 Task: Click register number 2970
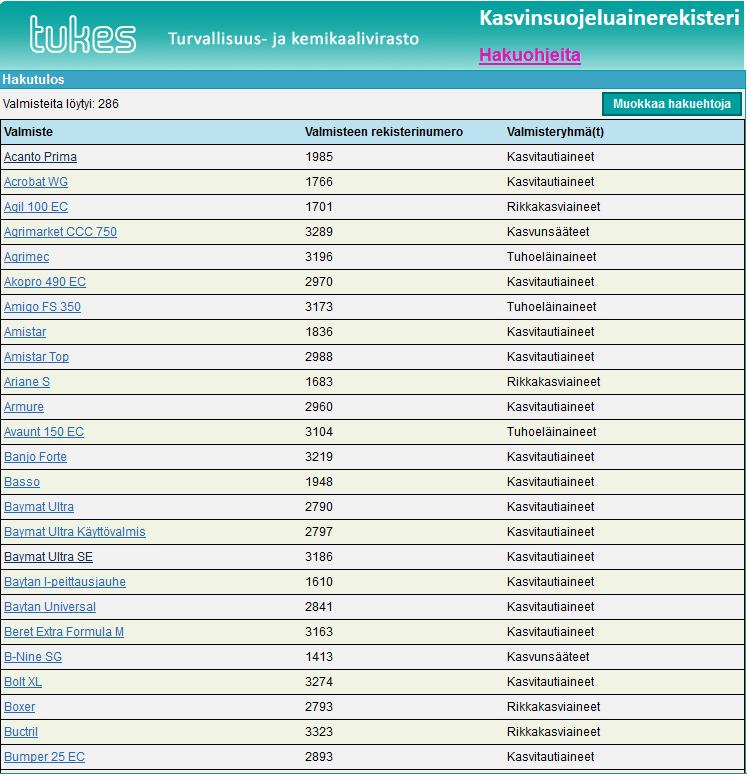coord(319,282)
